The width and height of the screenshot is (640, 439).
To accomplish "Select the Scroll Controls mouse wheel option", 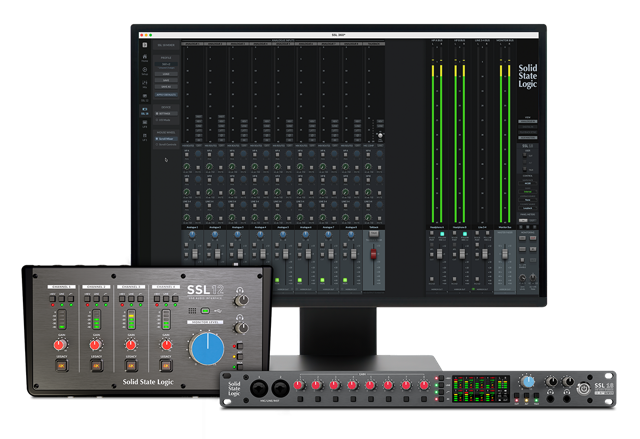I will point(166,144).
